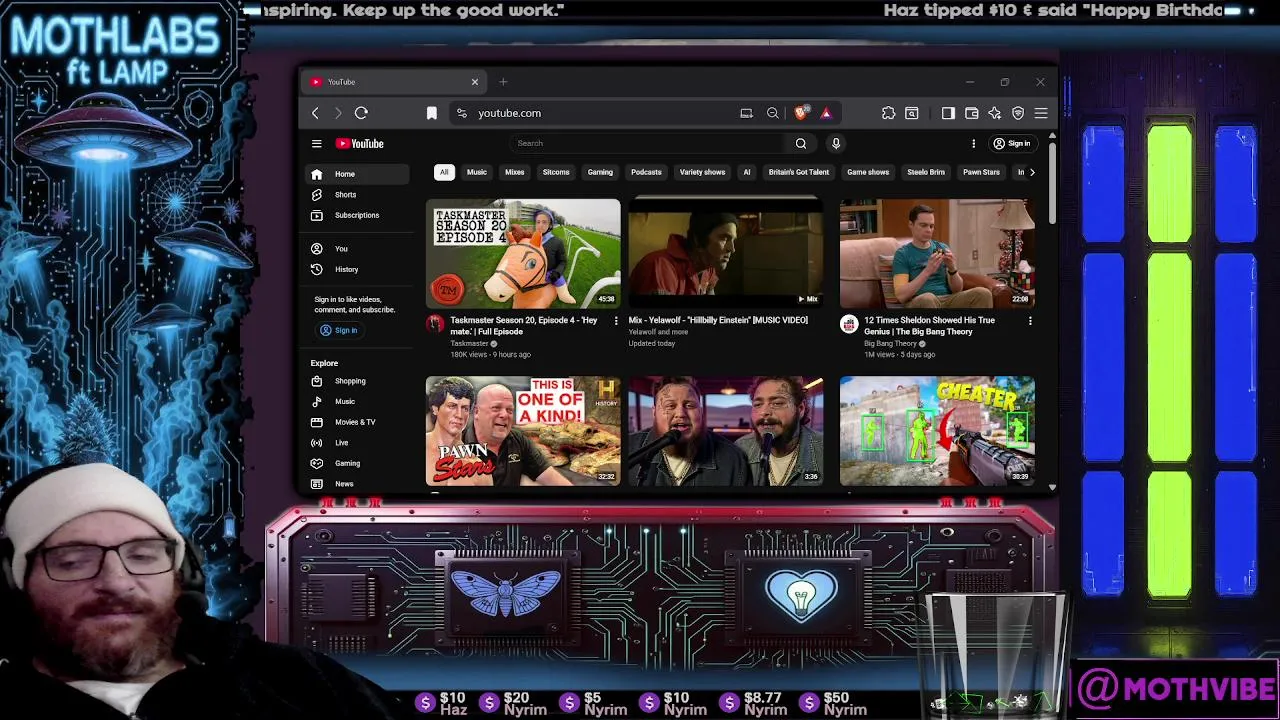Open the Brave Wallet icon

click(971, 113)
